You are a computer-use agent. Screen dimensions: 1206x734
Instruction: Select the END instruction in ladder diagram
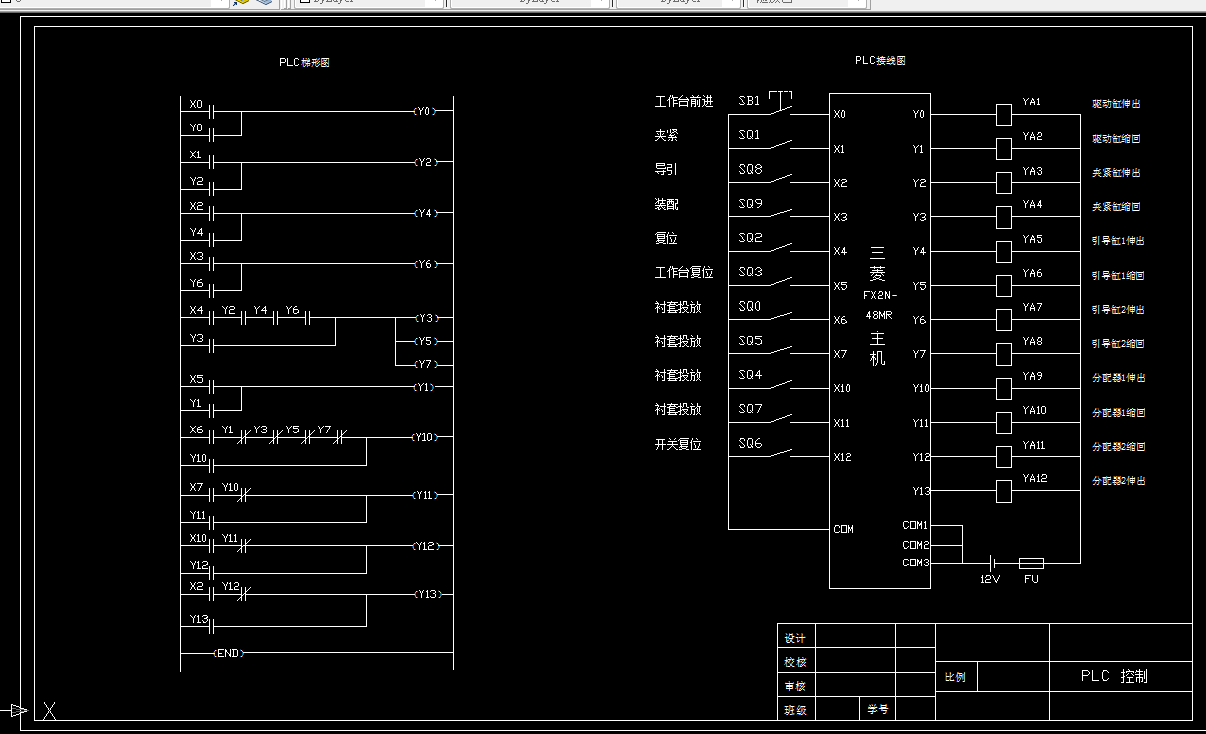pyautogui.click(x=228, y=653)
